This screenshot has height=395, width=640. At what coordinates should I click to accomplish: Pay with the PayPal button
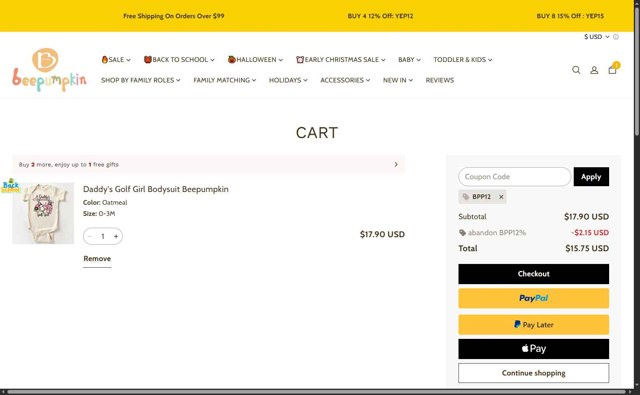[533, 298]
